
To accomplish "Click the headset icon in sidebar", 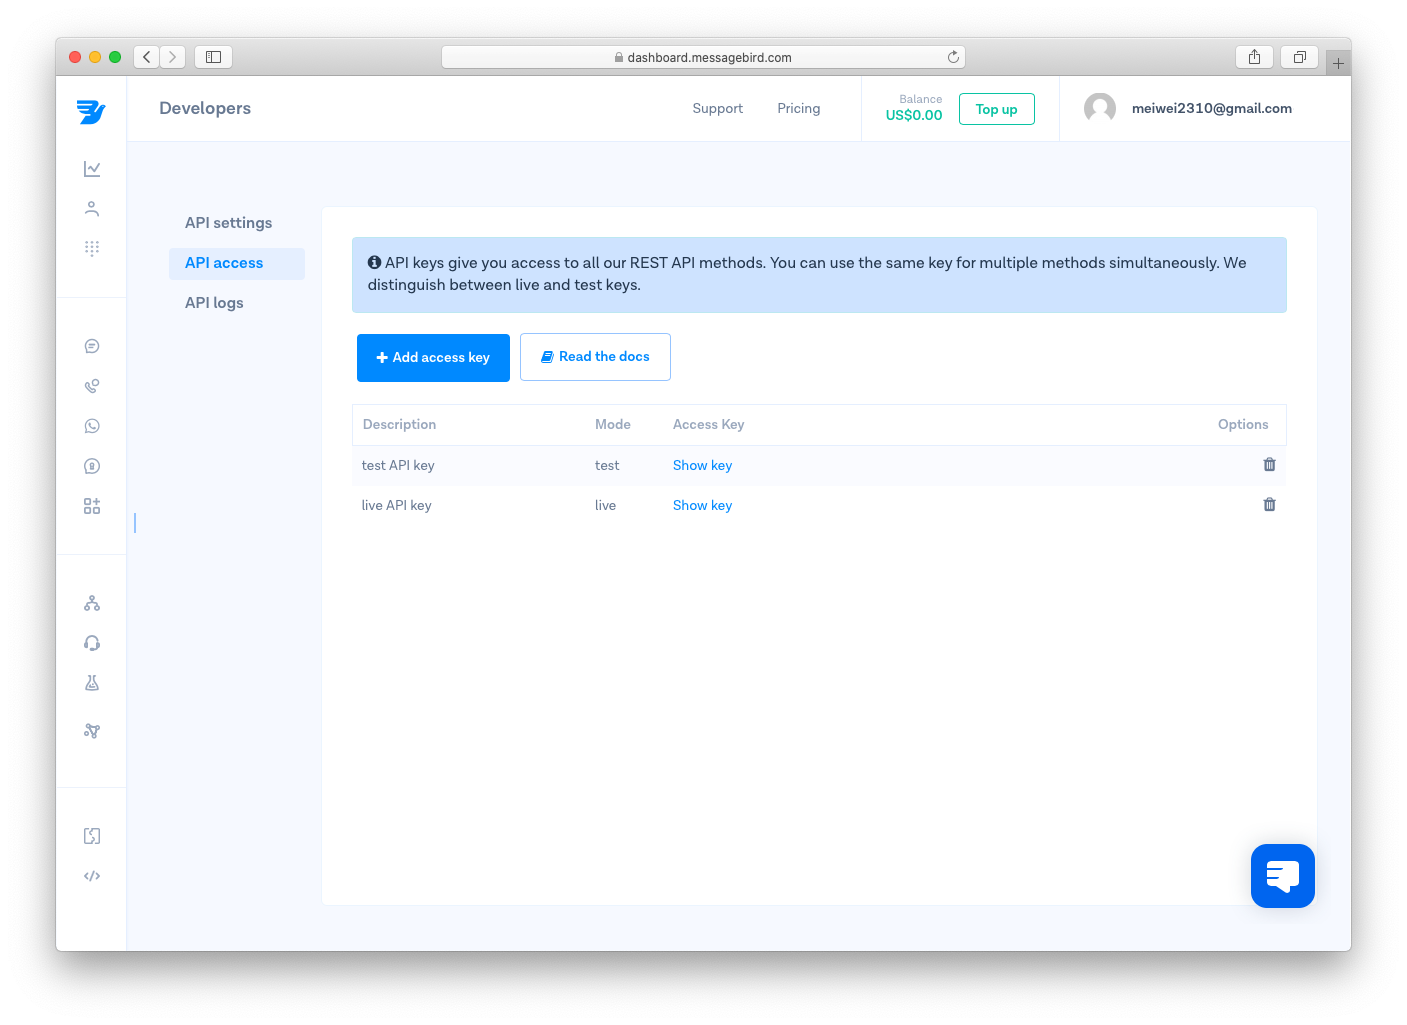I will pos(92,643).
